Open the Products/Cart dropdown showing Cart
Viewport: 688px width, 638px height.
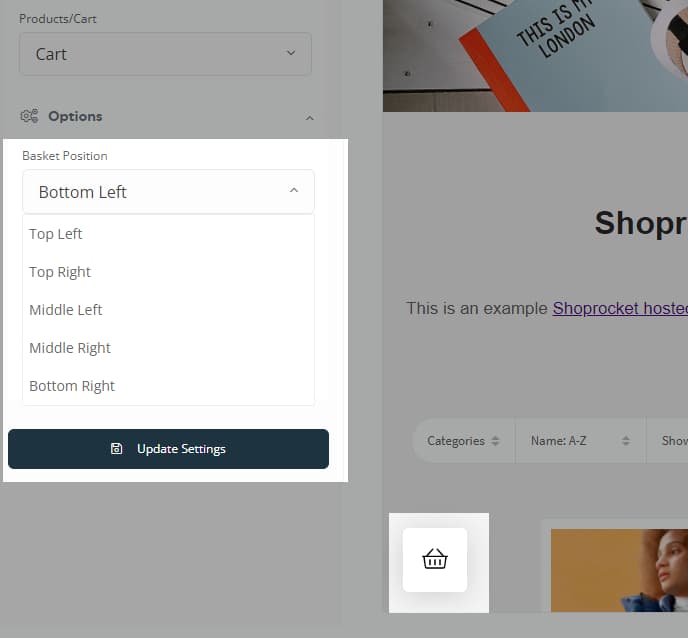tap(165, 54)
